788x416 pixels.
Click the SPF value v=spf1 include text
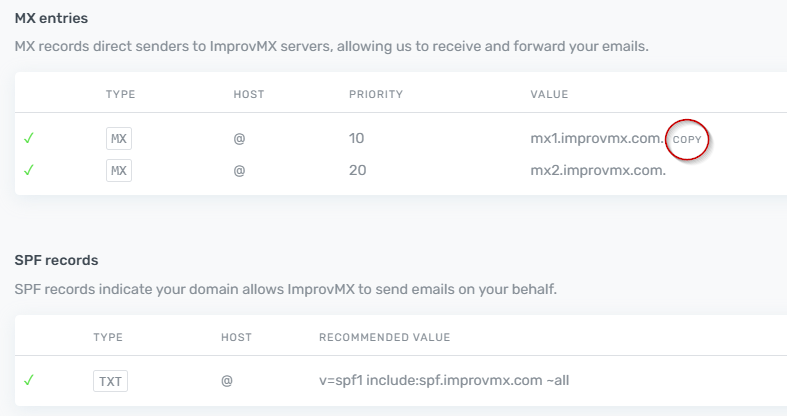tap(444, 380)
